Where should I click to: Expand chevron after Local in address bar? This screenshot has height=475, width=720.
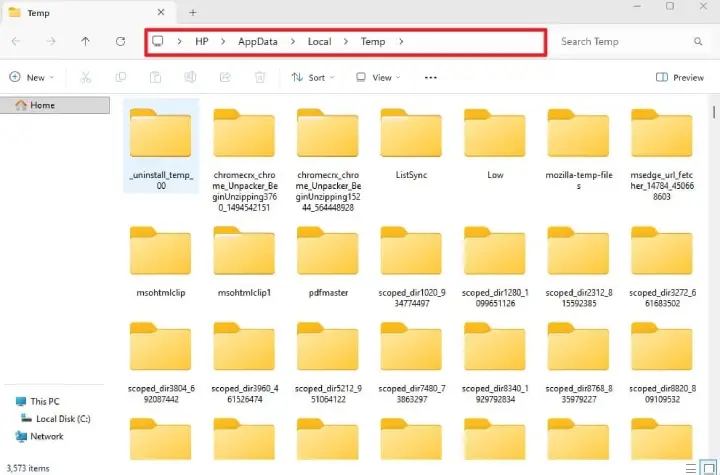[346, 41]
